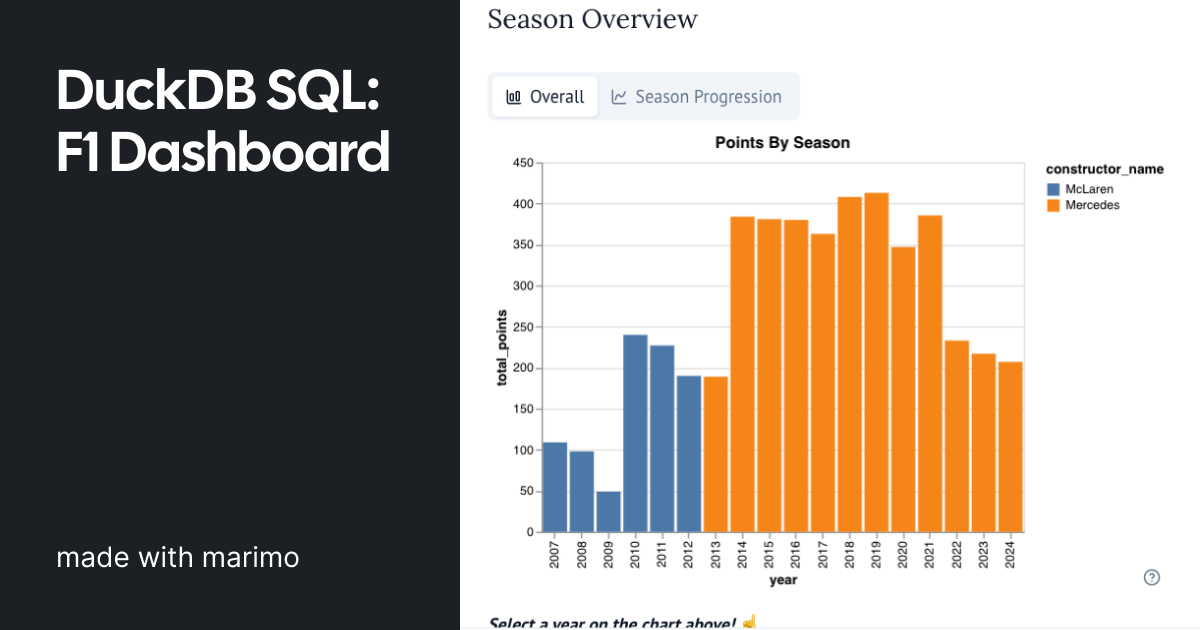Image resolution: width=1200 pixels, height=630 pixels.
Task: Click the line chart icon on Season Progression
Action: tap(619, 97)
